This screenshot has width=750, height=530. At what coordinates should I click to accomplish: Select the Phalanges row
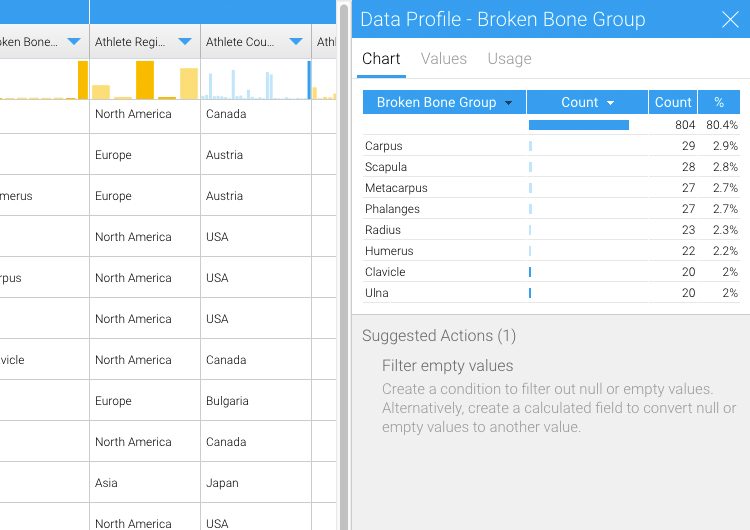coord(551,209)
